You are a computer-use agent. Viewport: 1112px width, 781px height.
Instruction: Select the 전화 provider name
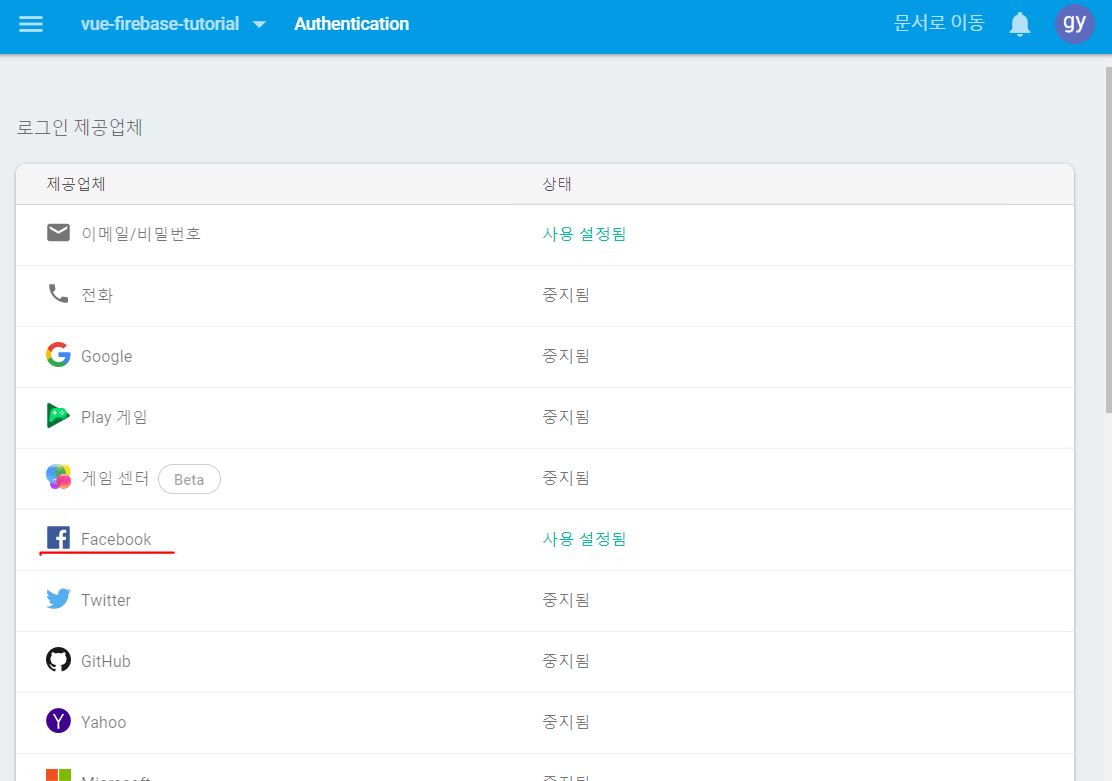click(97, 295)
